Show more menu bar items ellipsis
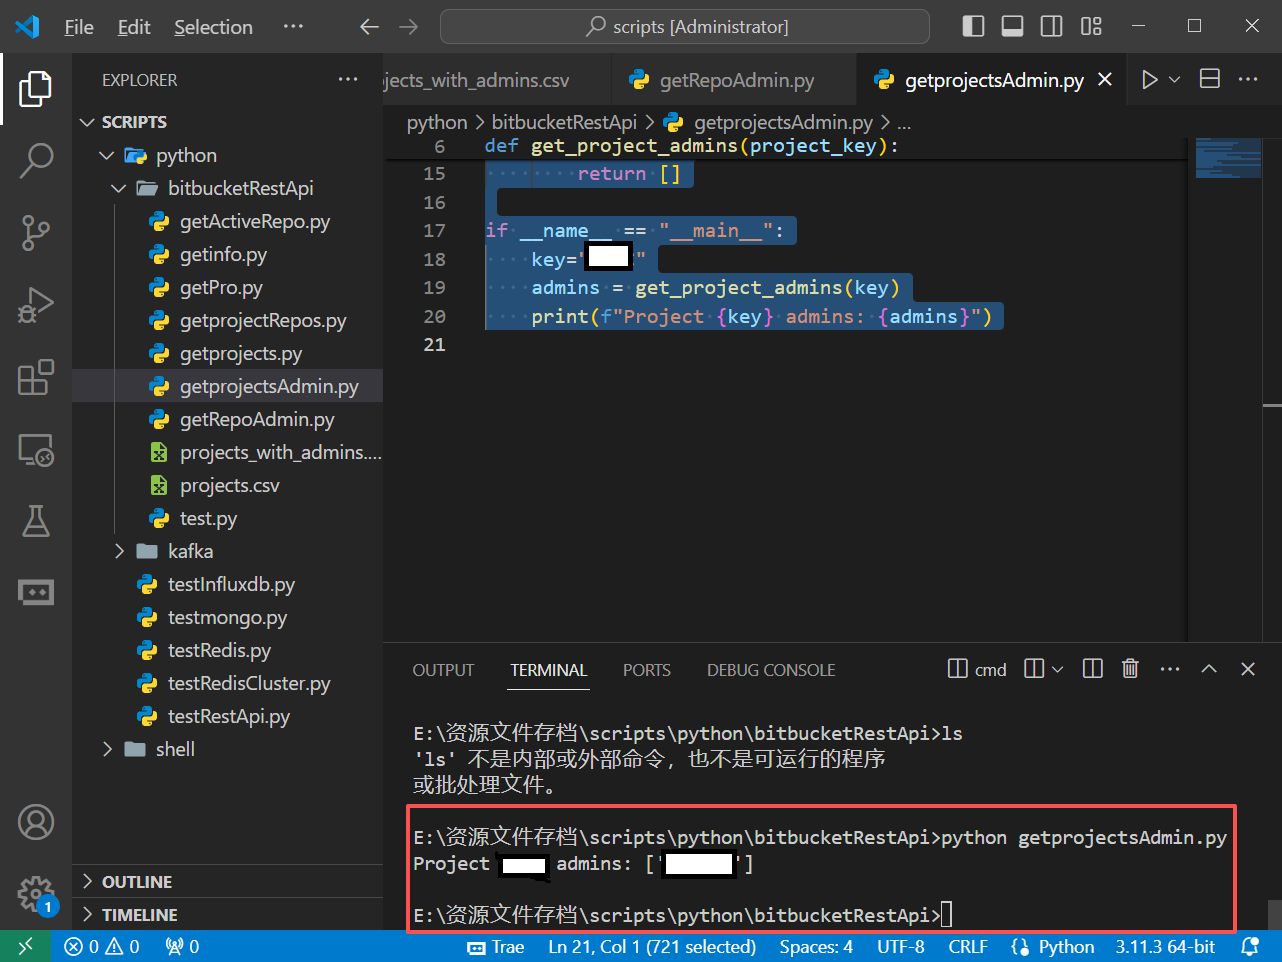Viewport: 1282px width, 962px height. pyautogui.click(x=293, y=26)
